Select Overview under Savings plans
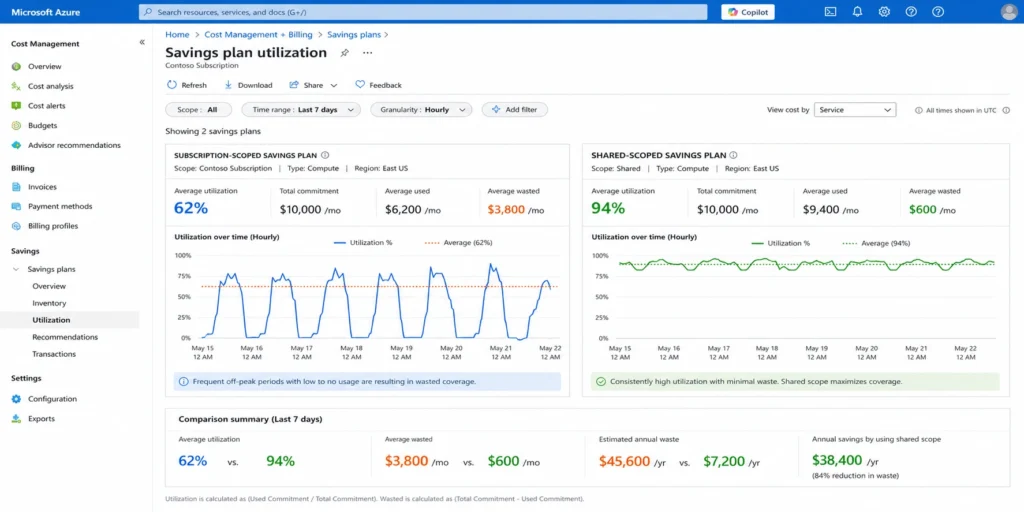 point(50,286)
